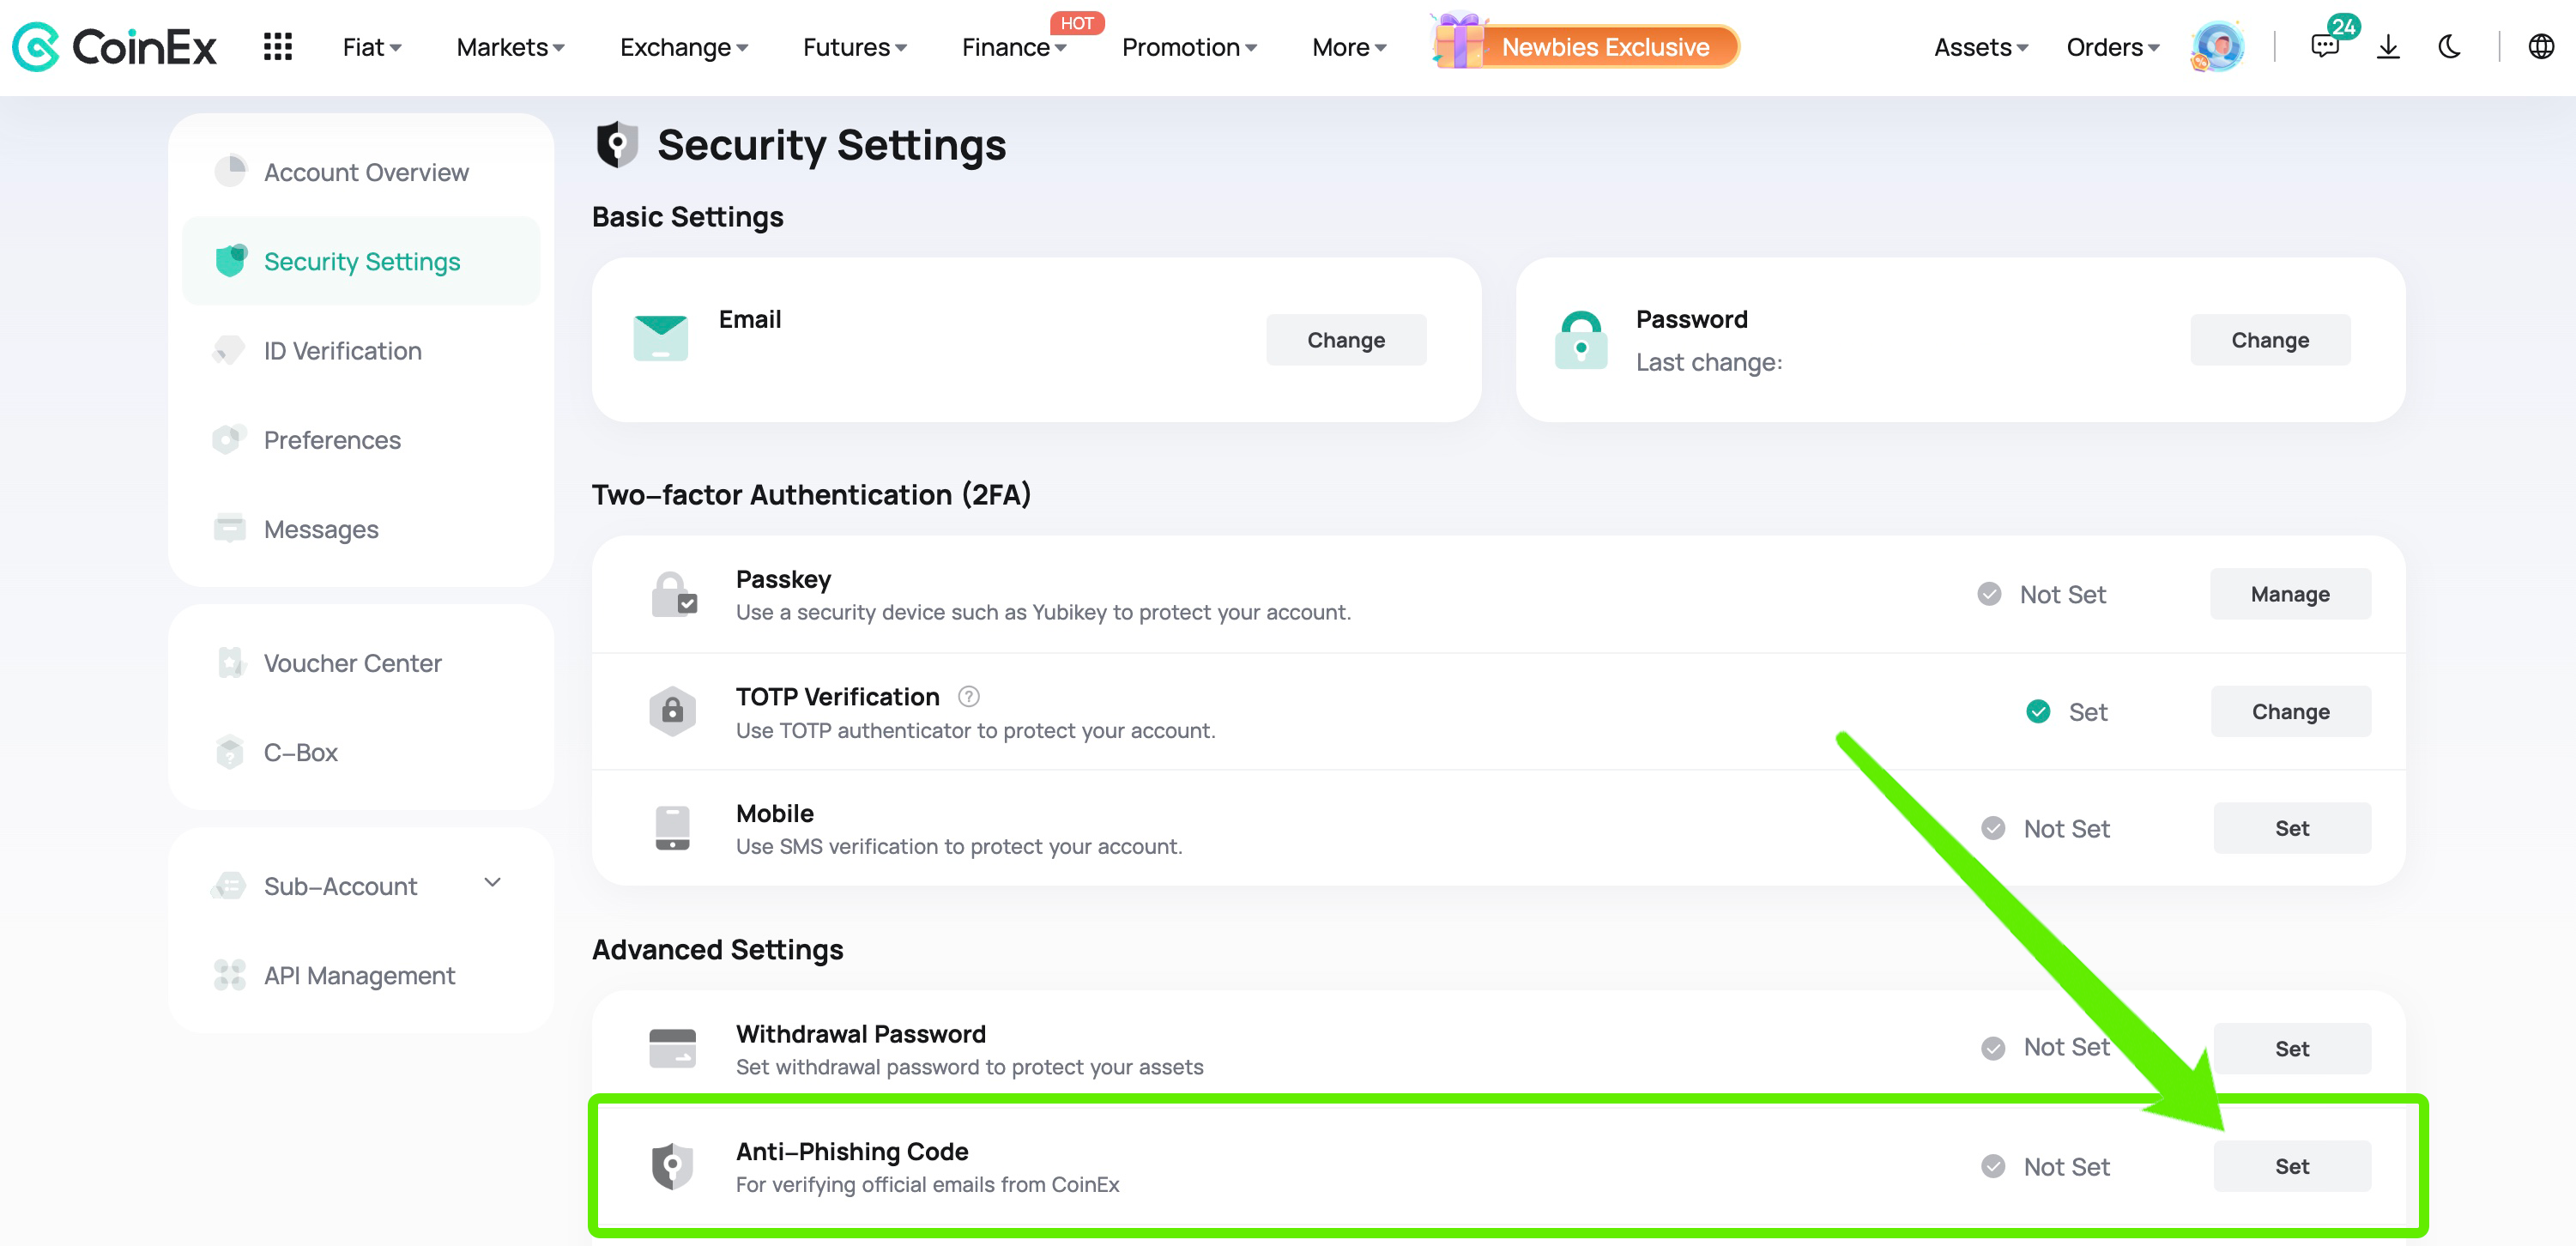Open the user avatar profile icon

[2217, 47]
